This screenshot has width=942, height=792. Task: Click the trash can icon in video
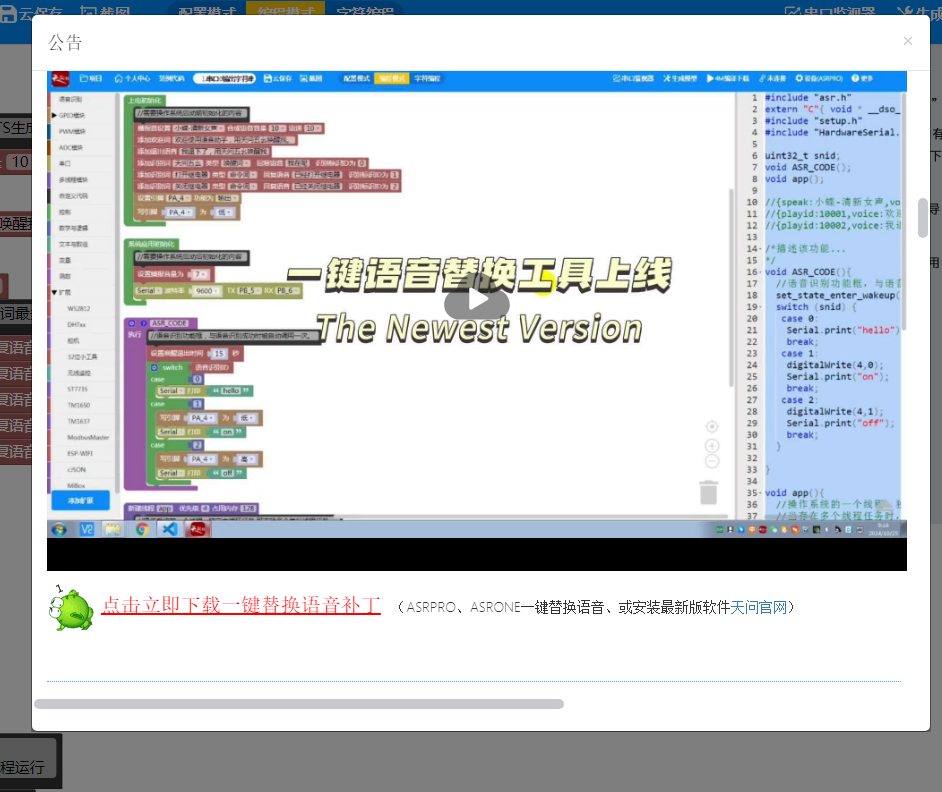709,492
